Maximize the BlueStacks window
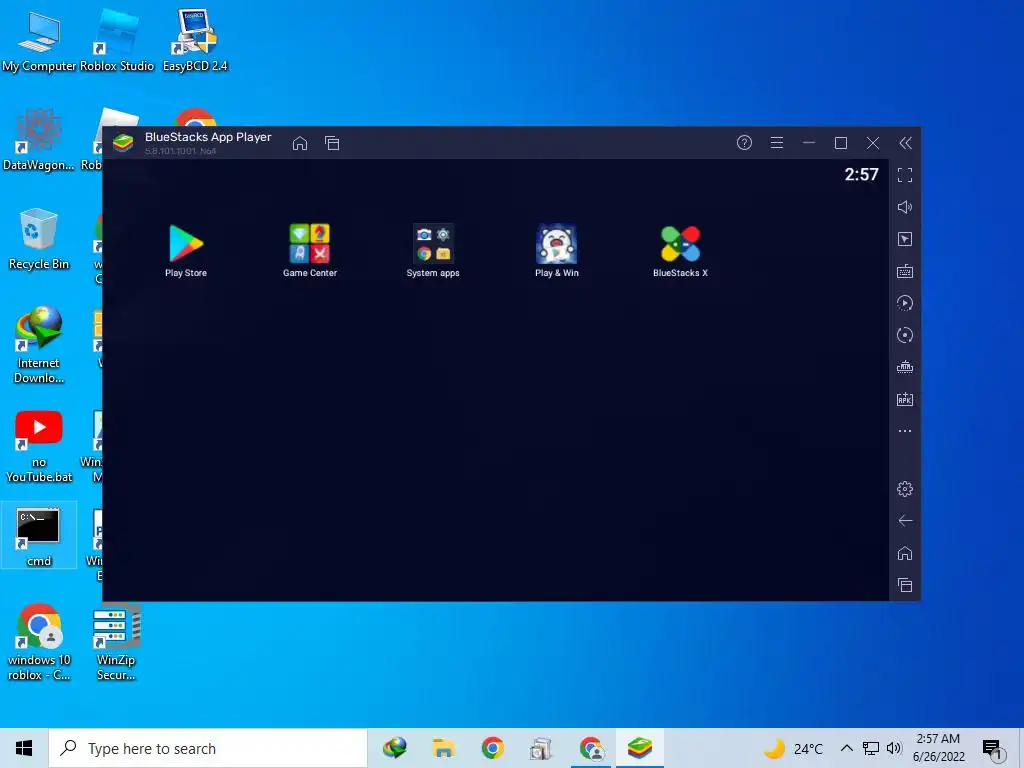 pos(840,142)
